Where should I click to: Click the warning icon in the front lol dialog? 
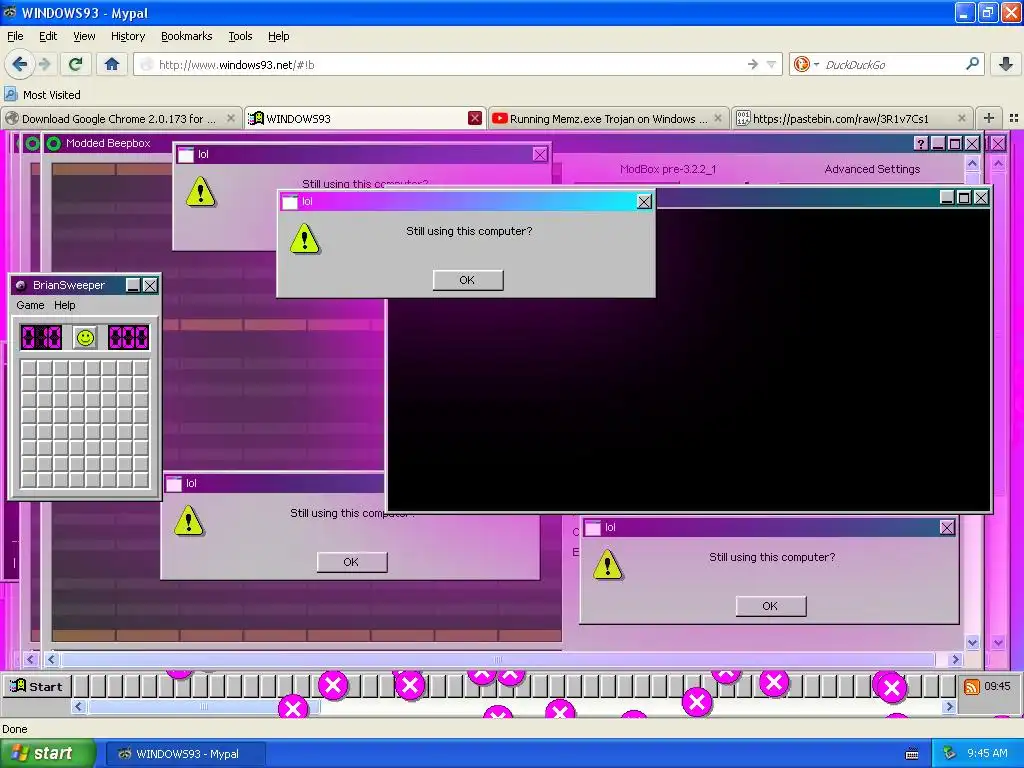(304, 238)
